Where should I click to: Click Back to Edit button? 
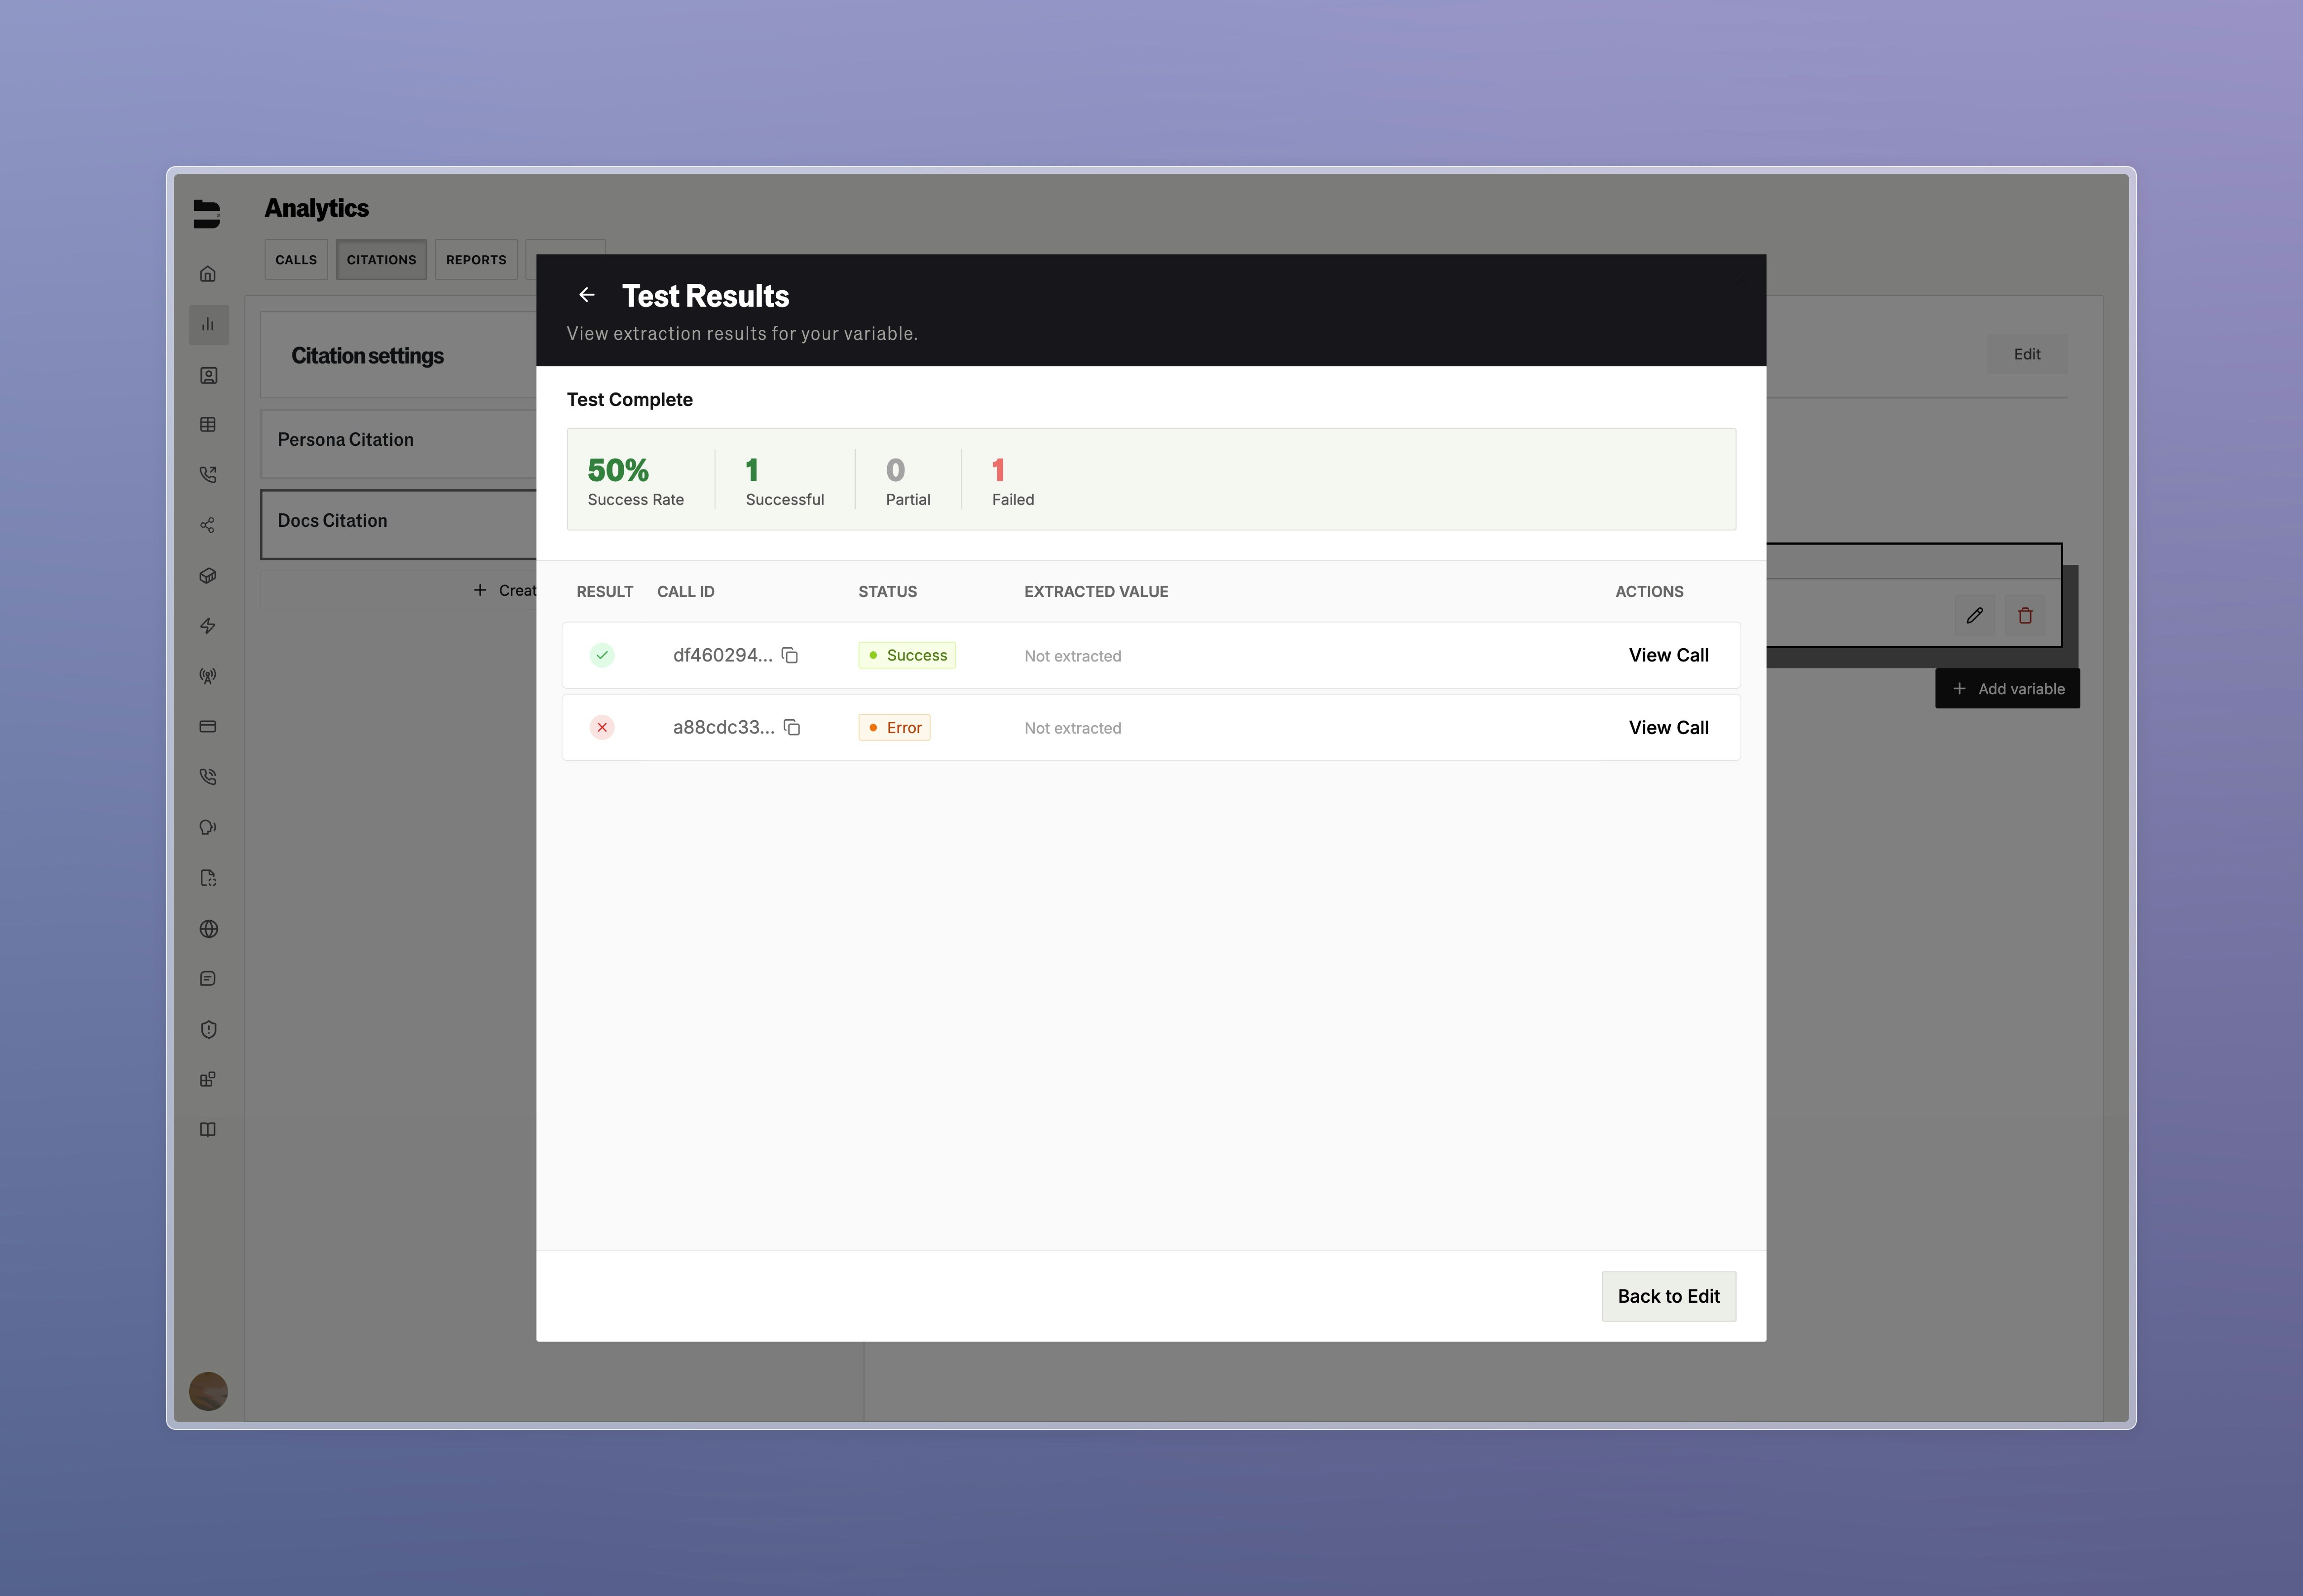1668,1295
